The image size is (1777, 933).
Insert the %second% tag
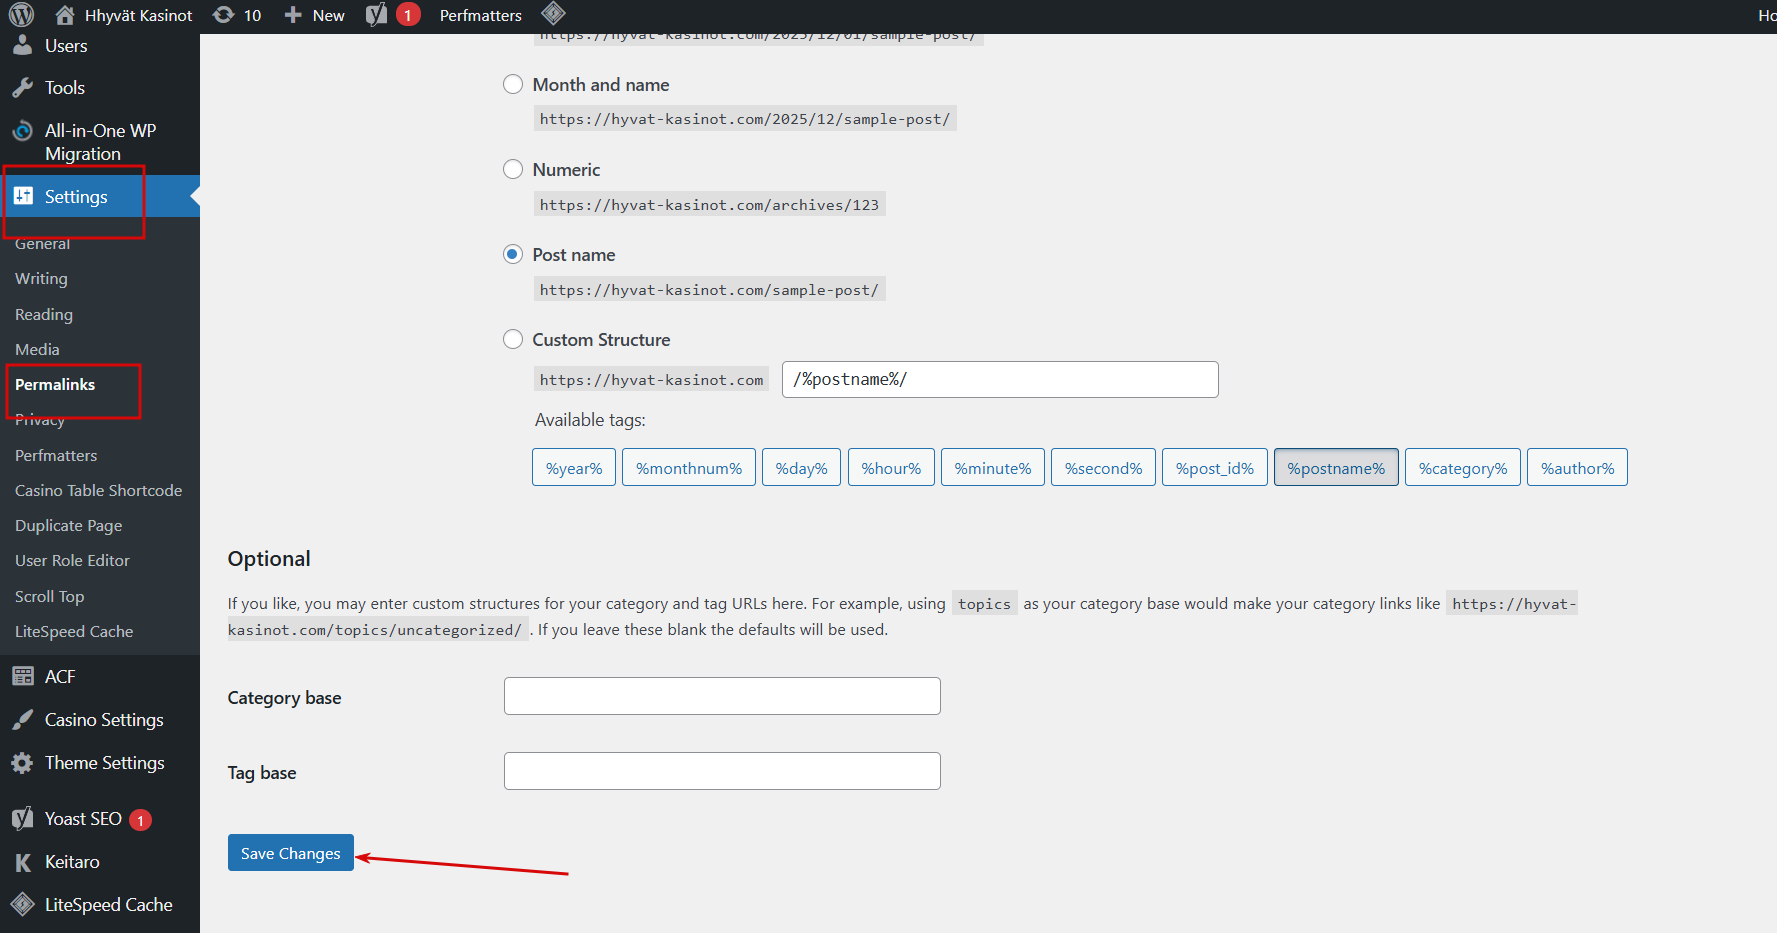1103,467
